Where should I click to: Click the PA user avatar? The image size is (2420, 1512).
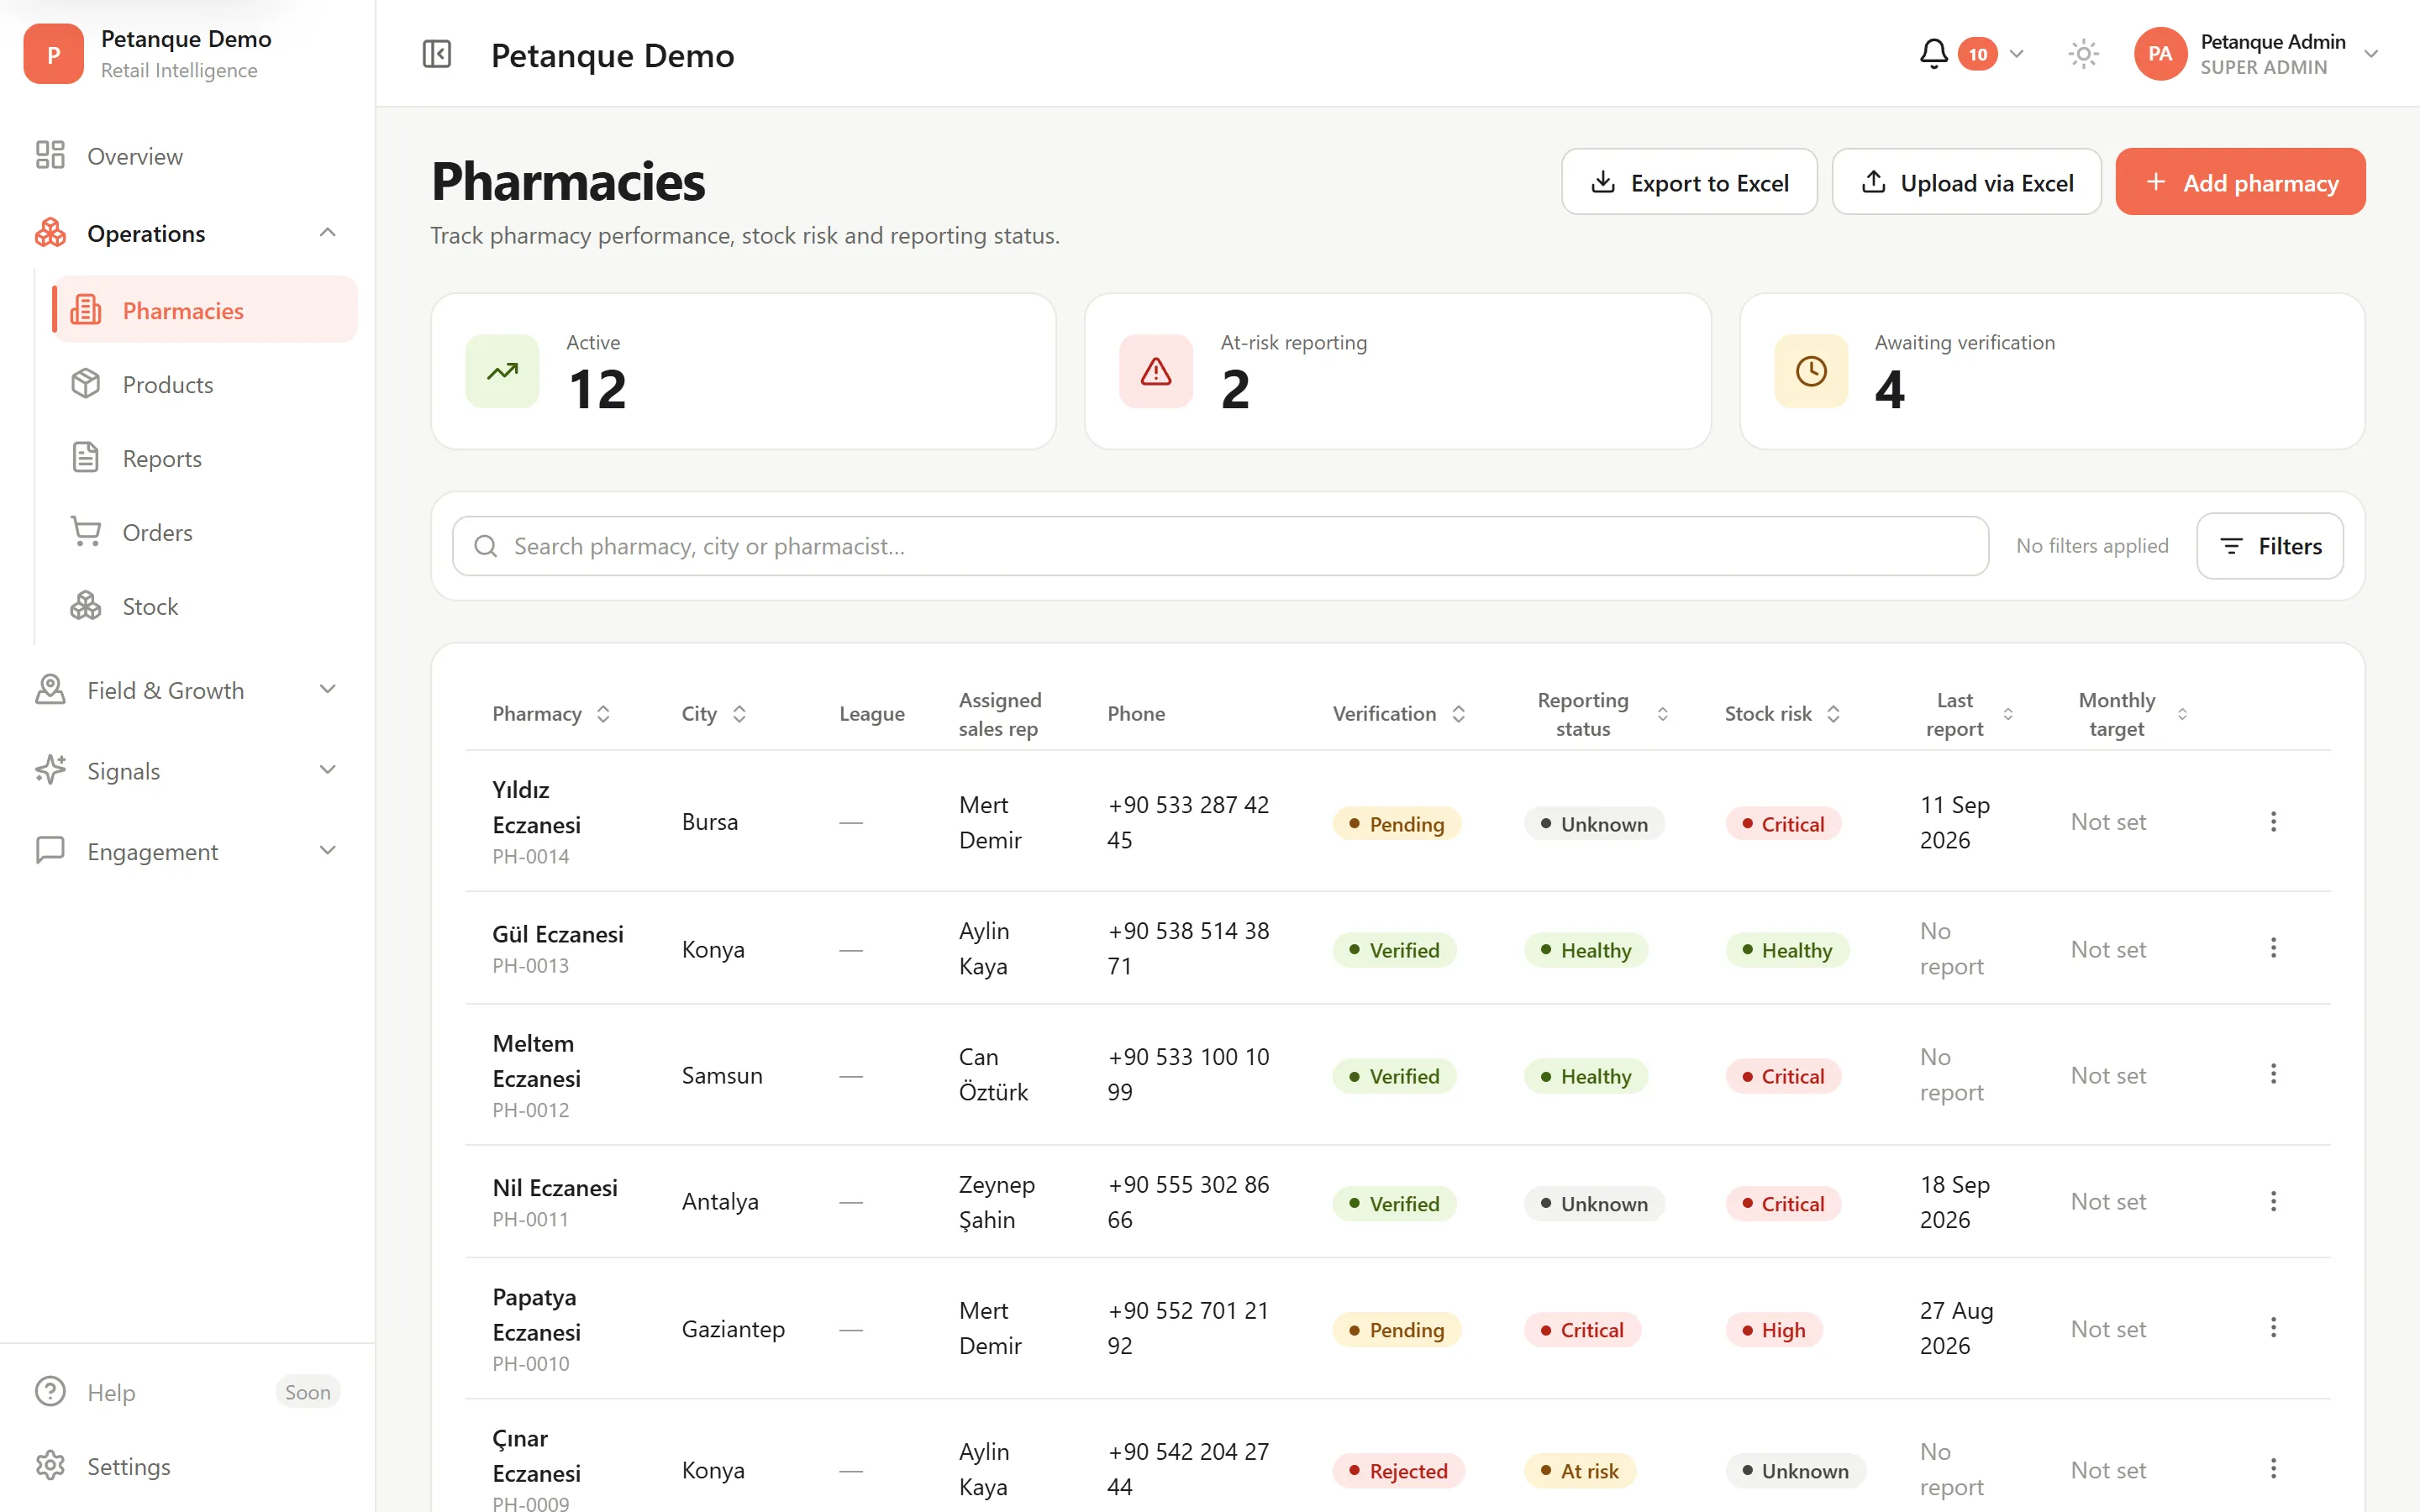2160,54
